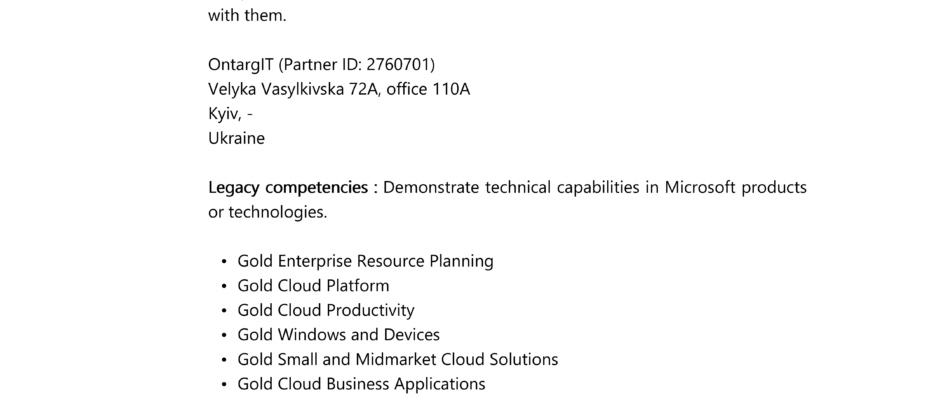Select the Velyka Vasylkivska 72A address line
Image resolution: width=940 pixels, height=400 pixels.
click(339, 89)
